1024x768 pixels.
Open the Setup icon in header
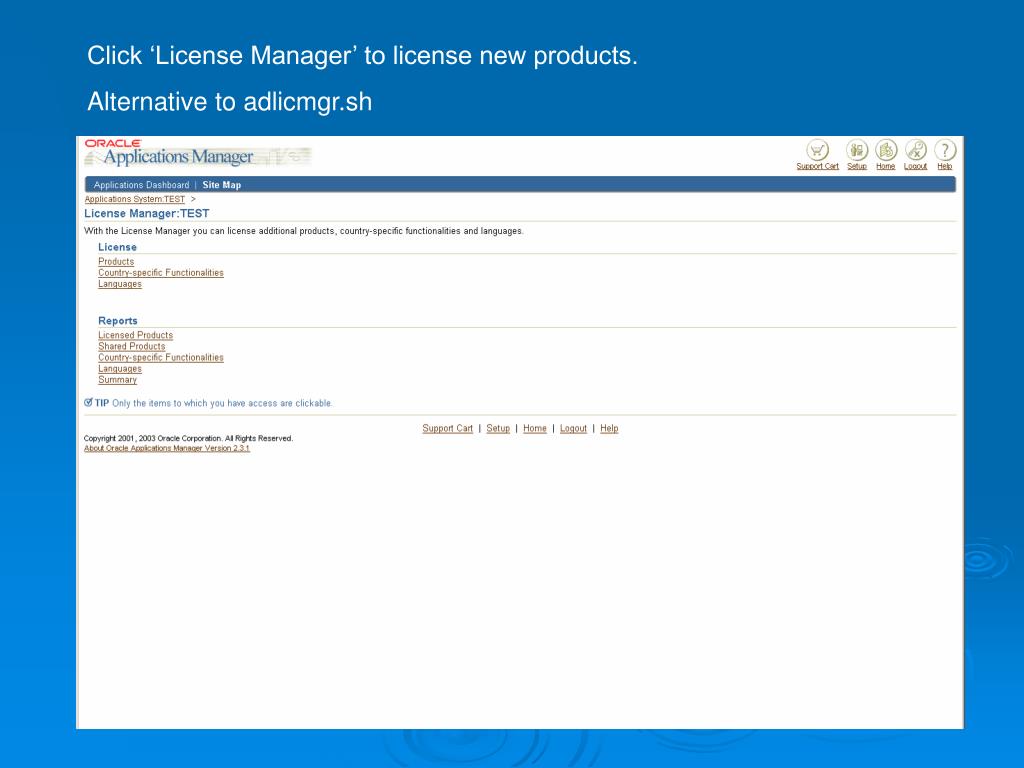pos(857,150)
